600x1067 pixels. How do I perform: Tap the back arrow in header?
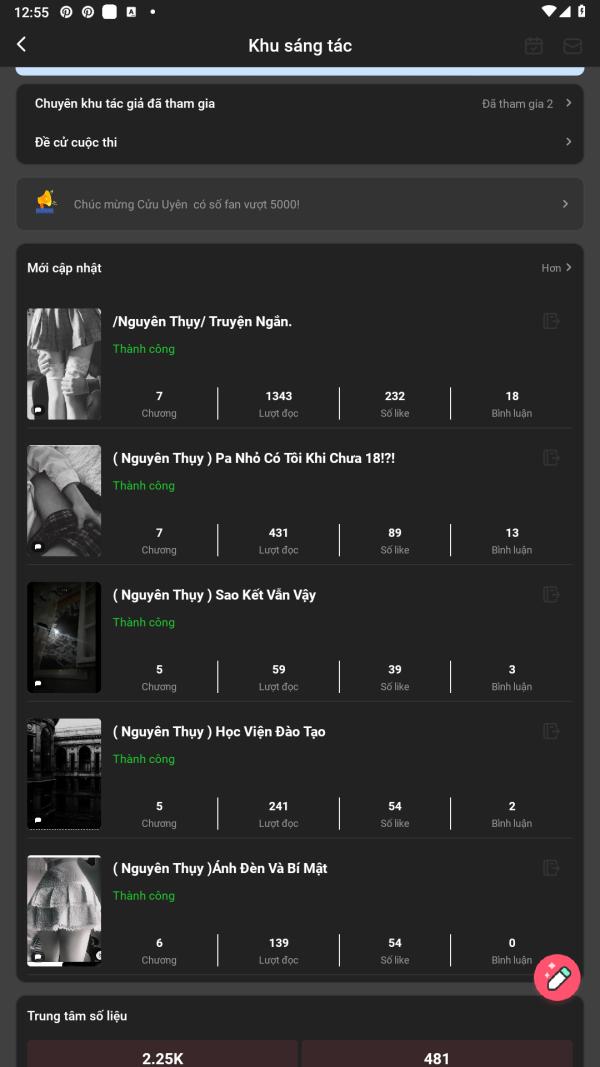[21, 45]
